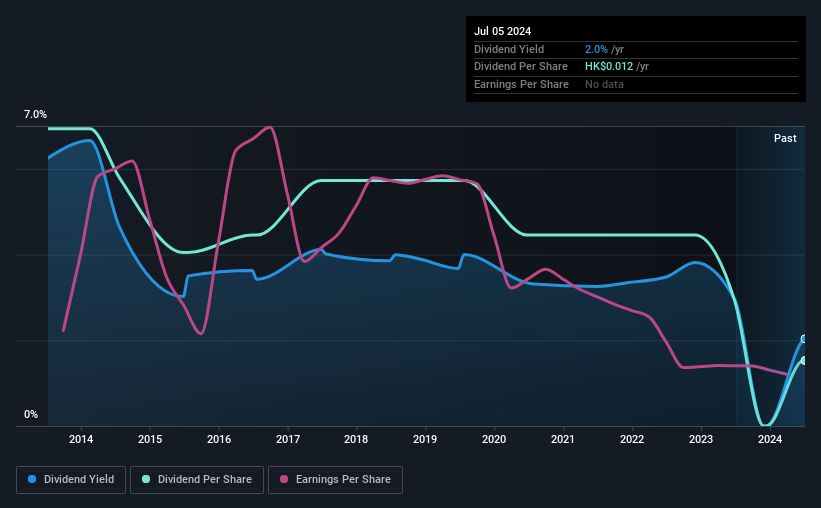Click the Earnings Per Share tooltip row label
This screenshot has width=821, height=508.
pos(522,84)
